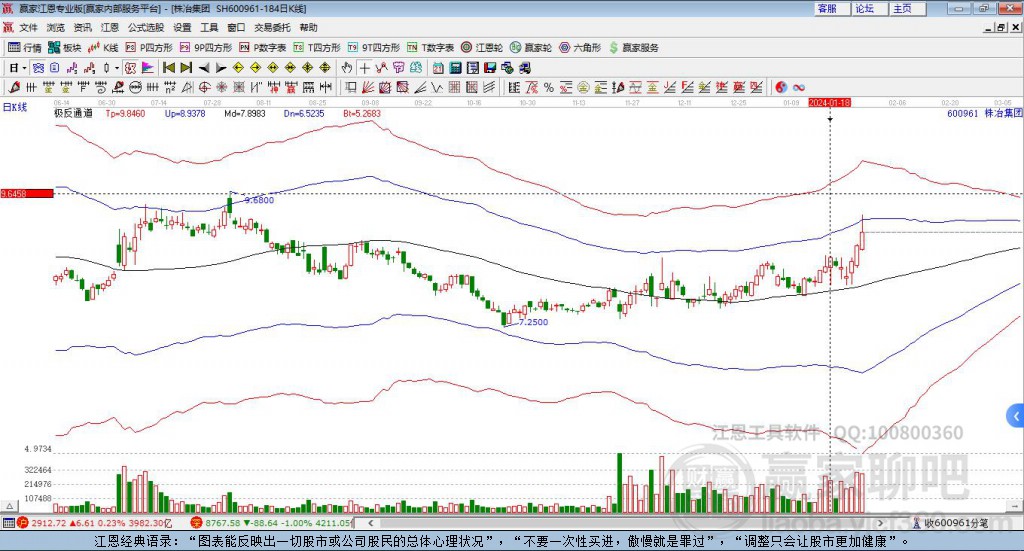Open the 行情 market quotes view

tap(25, 47)
